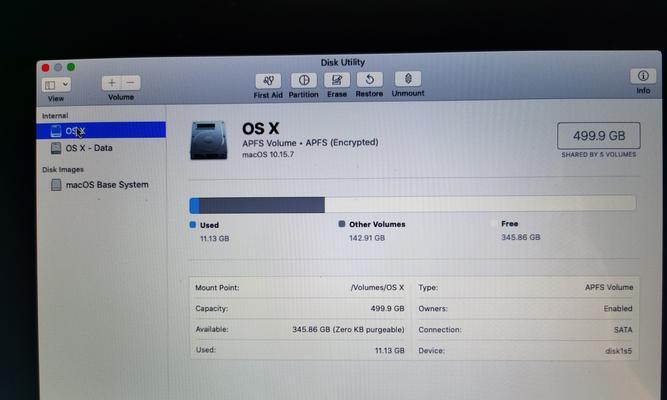
Task: Add a volume with plus button
Action: [x=111, y=83]
